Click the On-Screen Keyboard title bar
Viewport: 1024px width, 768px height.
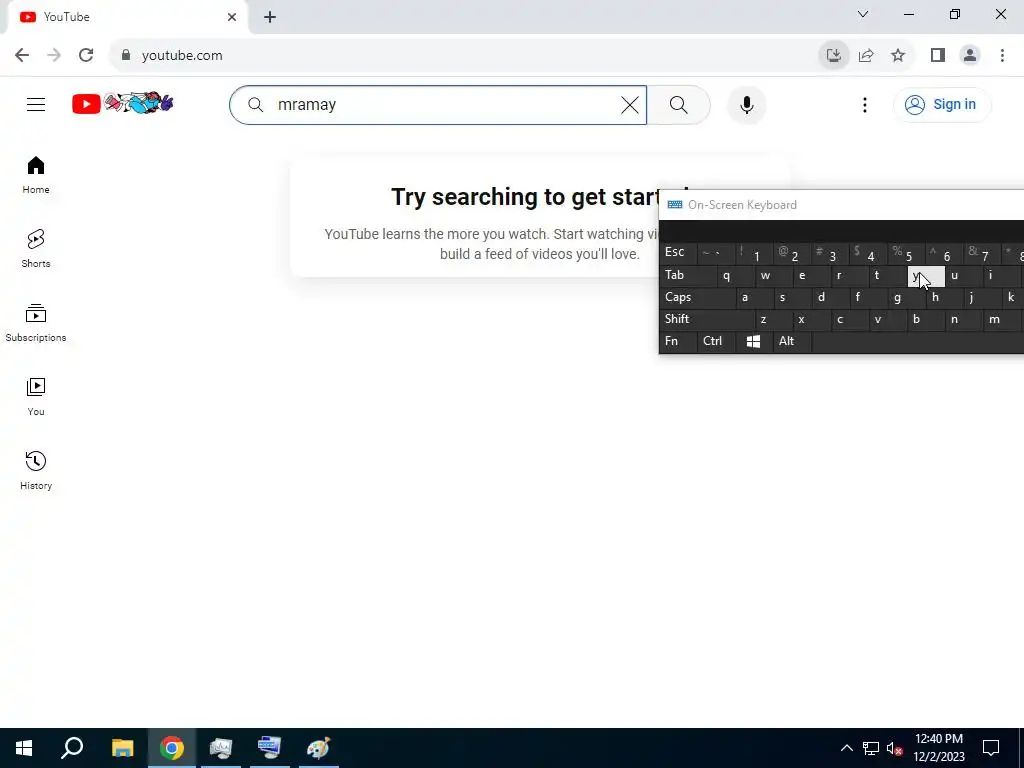(x=842, y=205)
